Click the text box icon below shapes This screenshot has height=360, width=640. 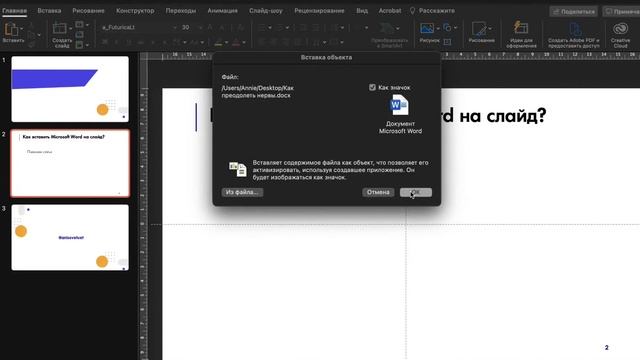click(x=447, y=41)
